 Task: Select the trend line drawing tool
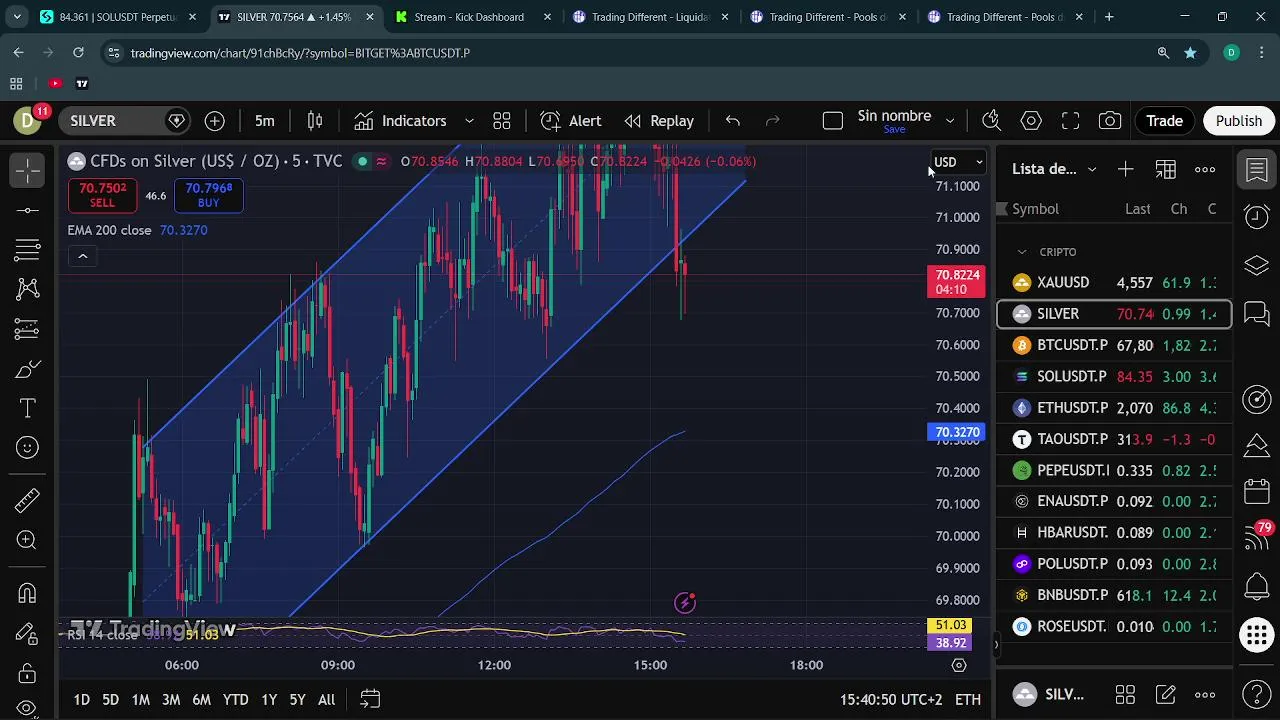pos(28,210)
